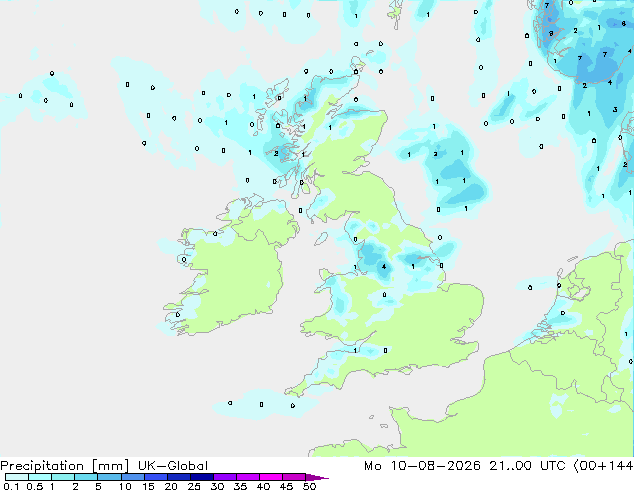
Task: Click the legend label '35'
Action: [x=240, y=486]
